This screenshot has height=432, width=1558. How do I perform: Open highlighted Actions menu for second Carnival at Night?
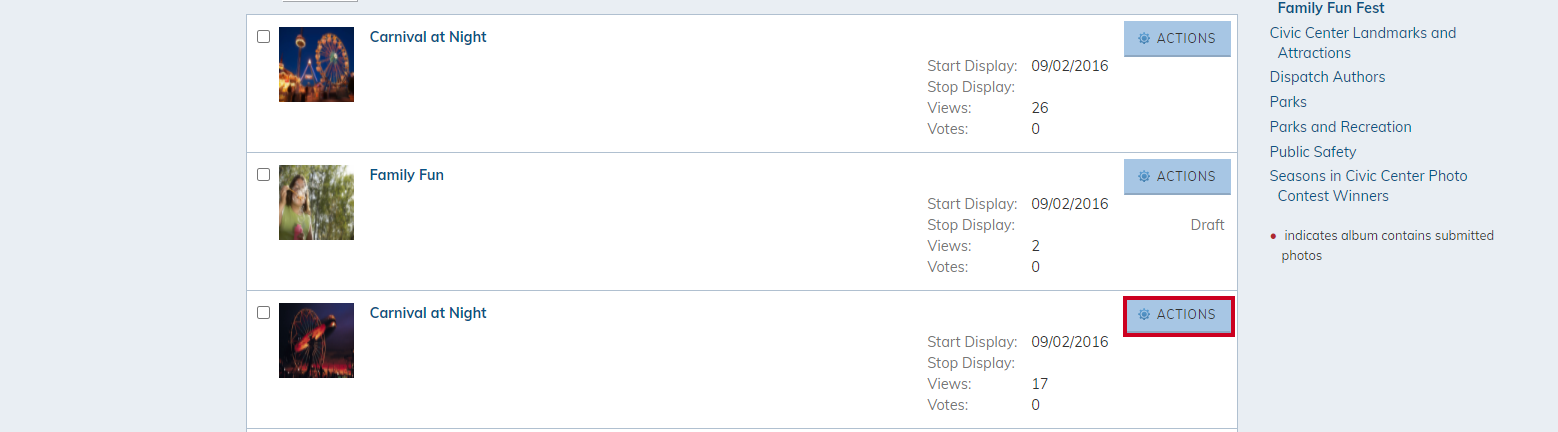pos(1179,315)
